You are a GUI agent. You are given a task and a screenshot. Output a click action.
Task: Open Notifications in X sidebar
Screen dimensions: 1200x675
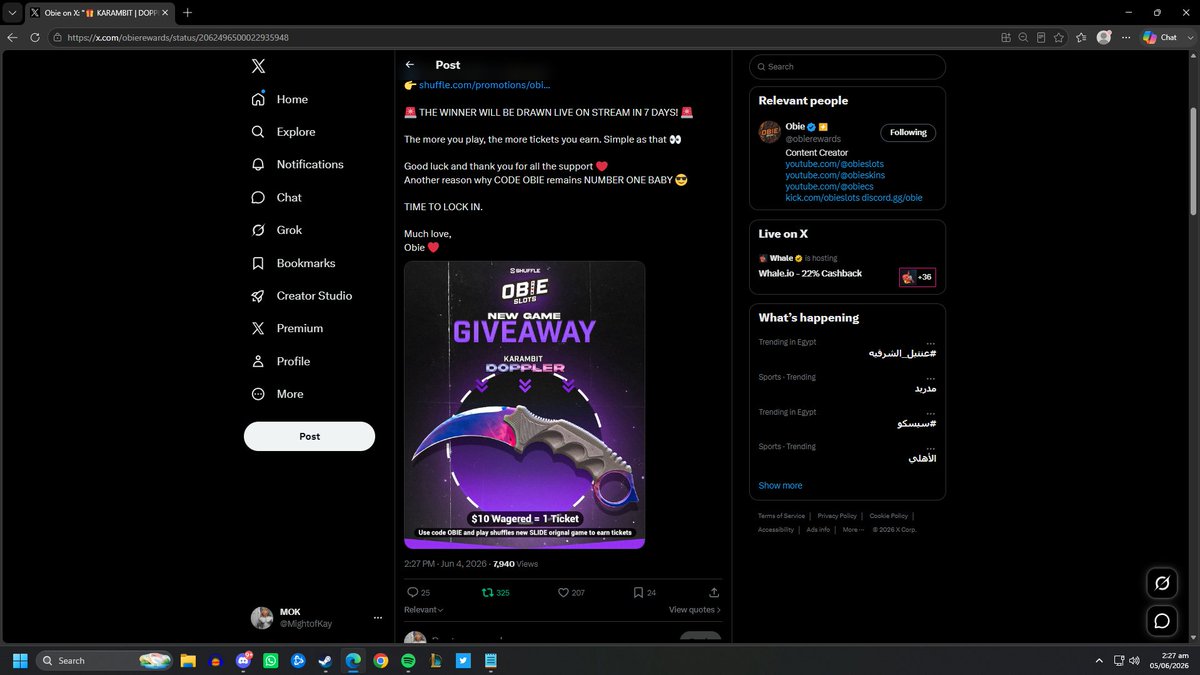[297, 164]
